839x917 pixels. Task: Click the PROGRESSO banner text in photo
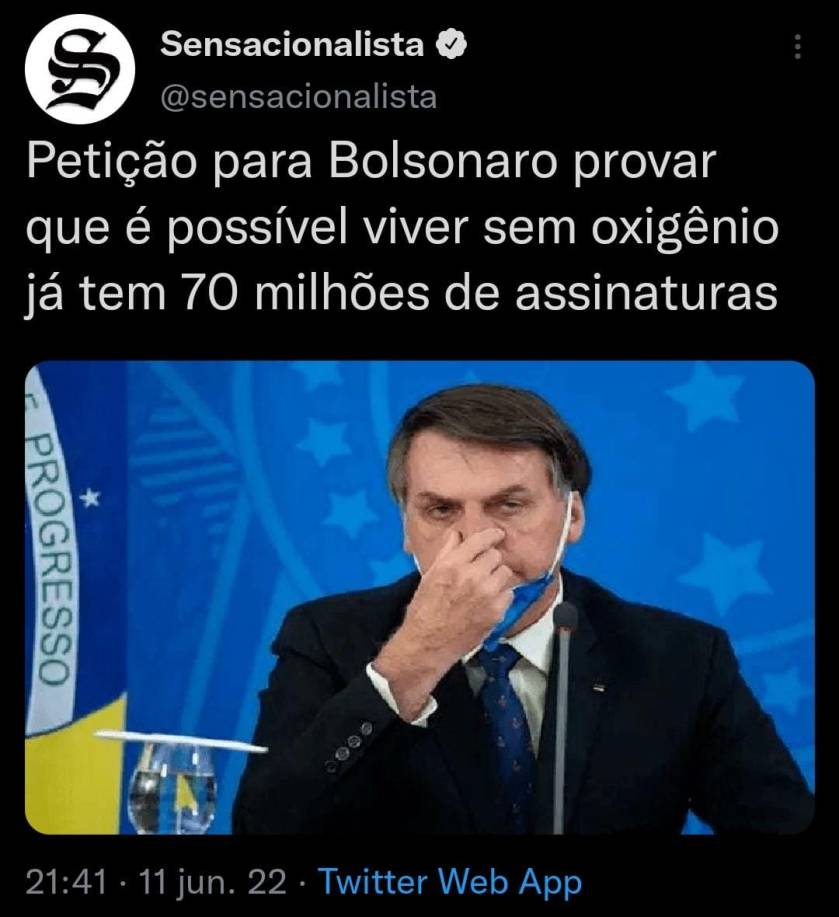click(x=52, y=560)
